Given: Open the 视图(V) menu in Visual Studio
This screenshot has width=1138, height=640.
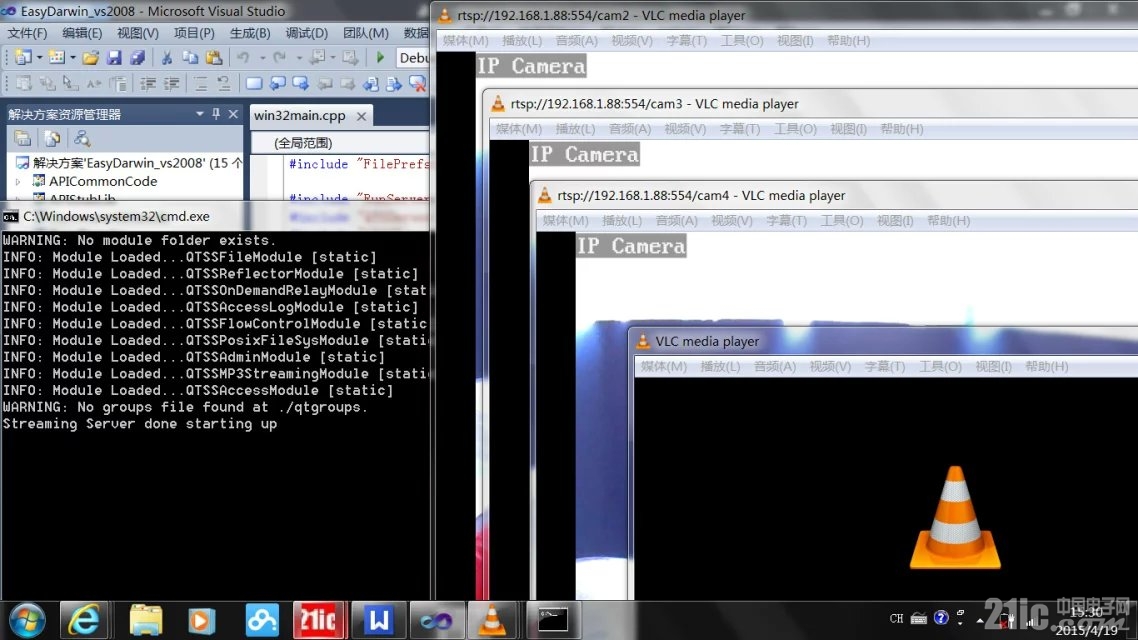Looking at the screenshot, I should [x=138, y=33].
